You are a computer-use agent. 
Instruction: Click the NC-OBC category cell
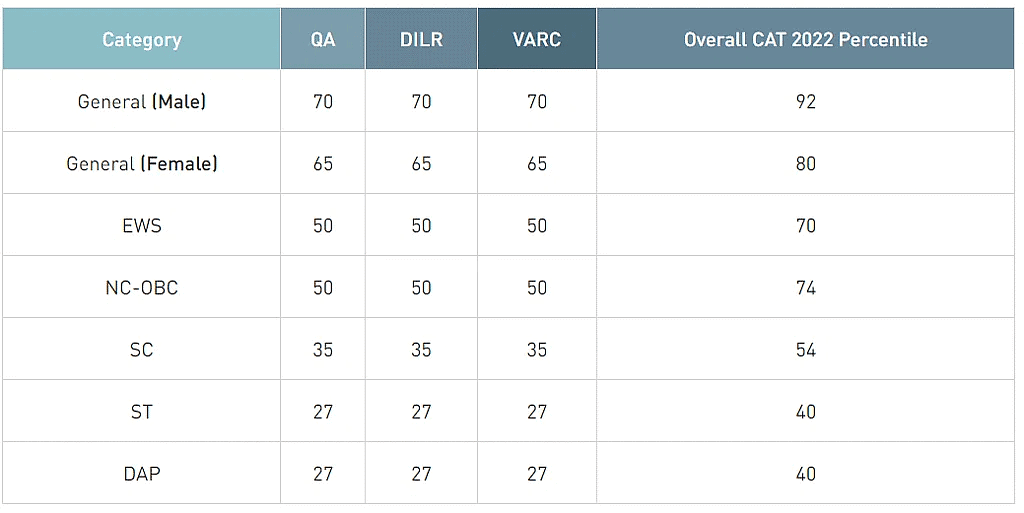pyautogui.click(x=142, y=287)
